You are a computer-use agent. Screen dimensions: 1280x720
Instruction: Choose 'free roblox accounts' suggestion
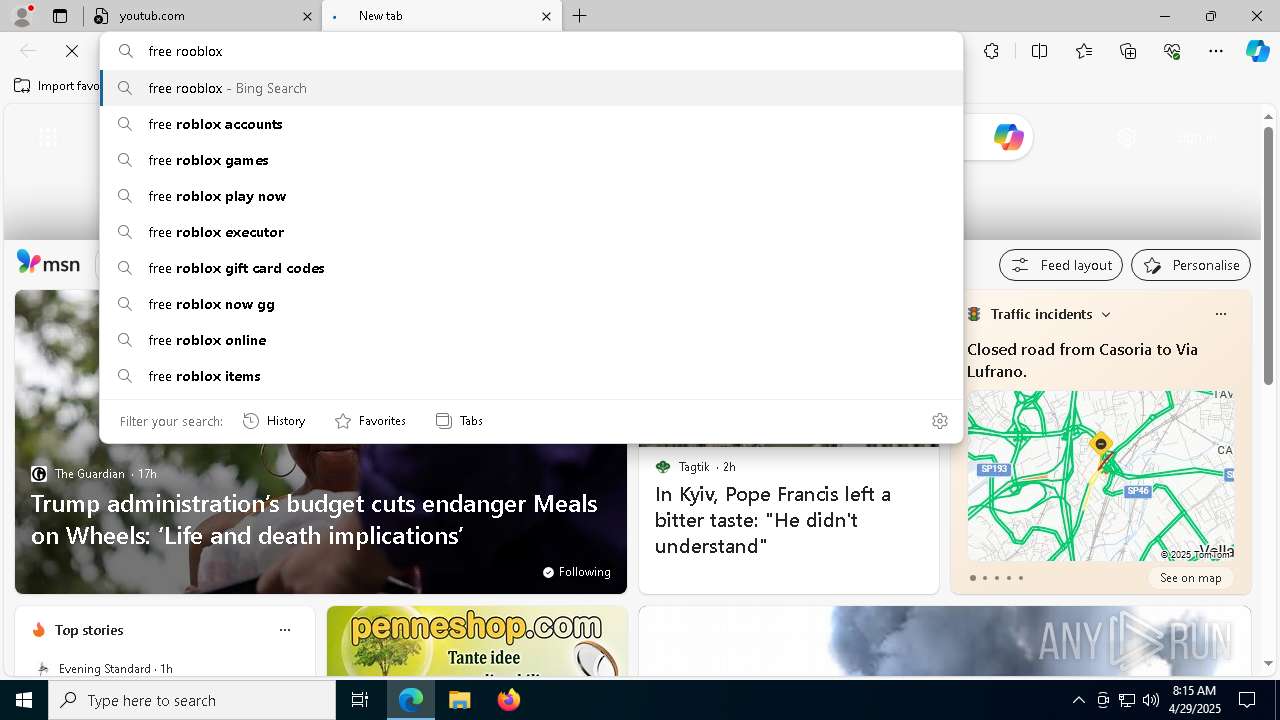[531, 124]
